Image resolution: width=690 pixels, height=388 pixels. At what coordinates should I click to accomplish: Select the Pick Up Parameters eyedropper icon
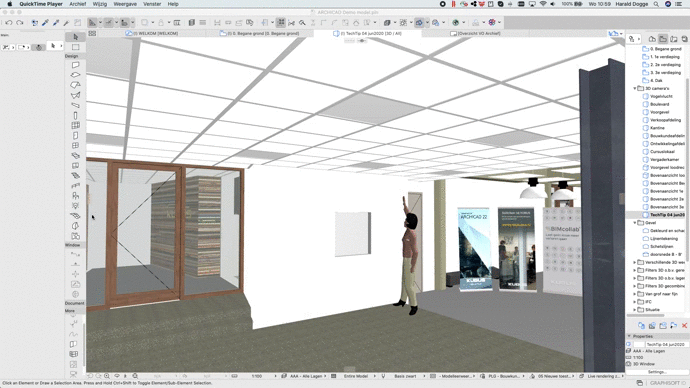point(45,22)
